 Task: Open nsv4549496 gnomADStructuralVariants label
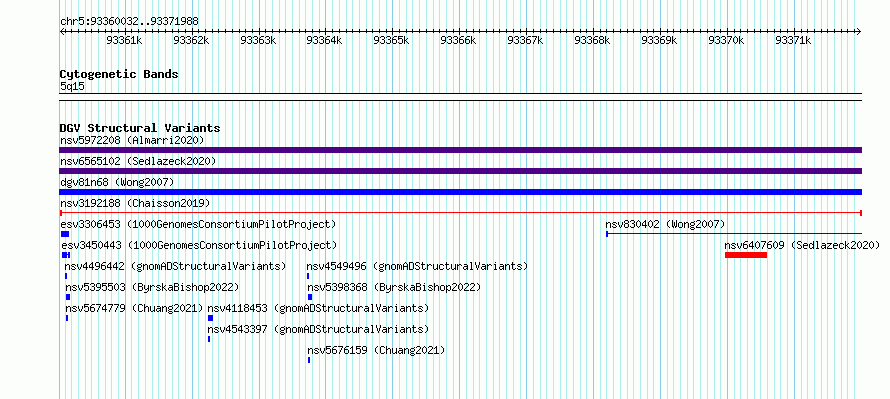[417, 266]
